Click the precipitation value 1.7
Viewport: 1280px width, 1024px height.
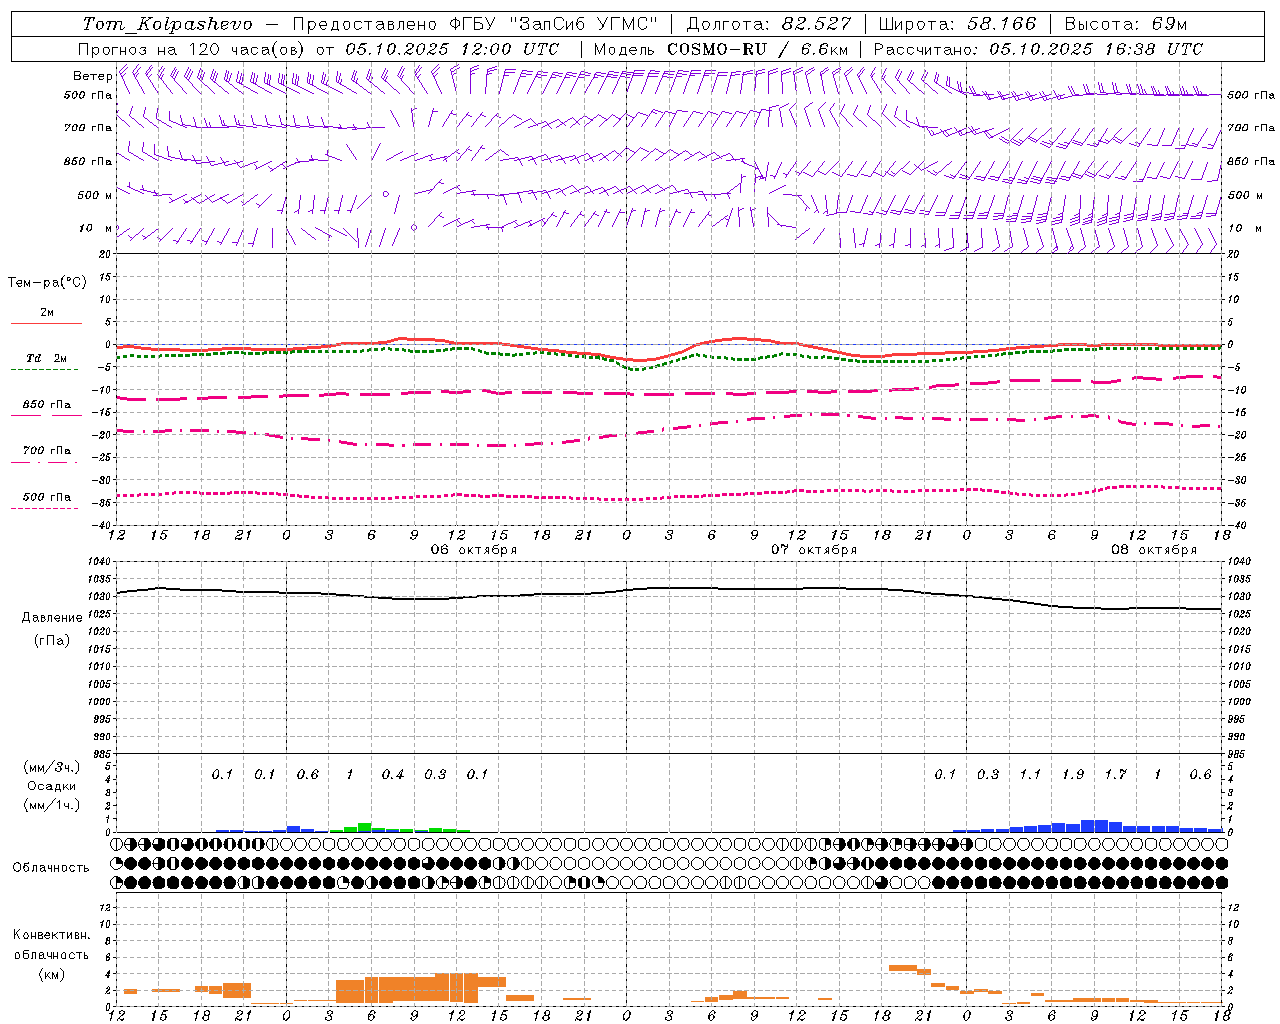(x=1115, y=775)
